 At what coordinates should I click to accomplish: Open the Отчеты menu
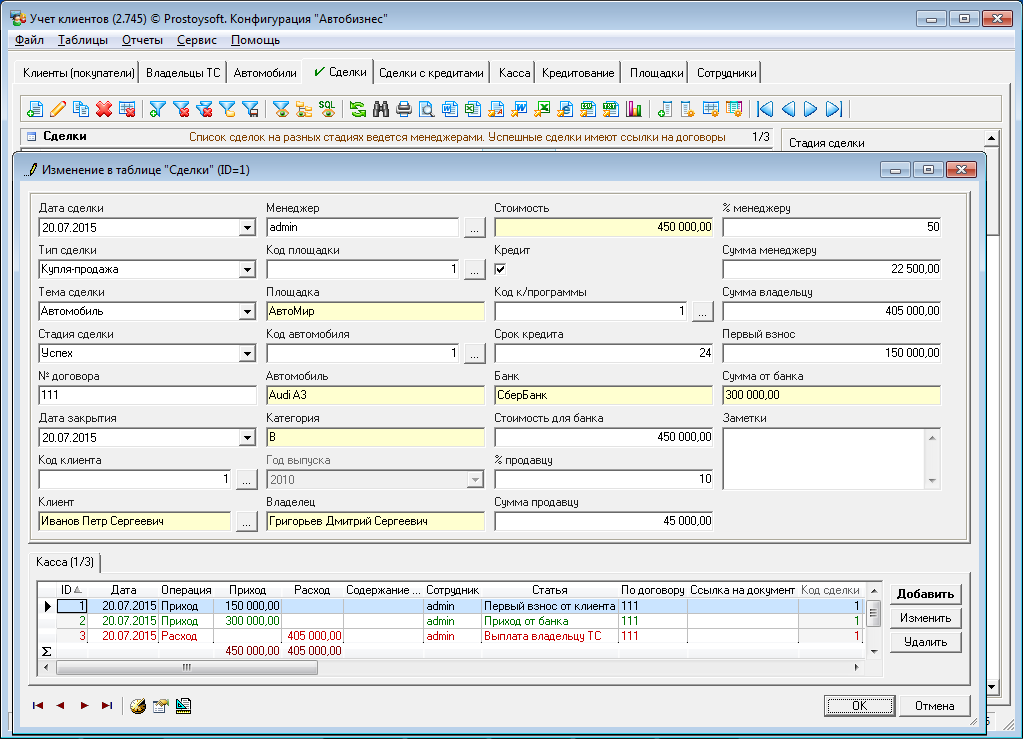[142, 40]
